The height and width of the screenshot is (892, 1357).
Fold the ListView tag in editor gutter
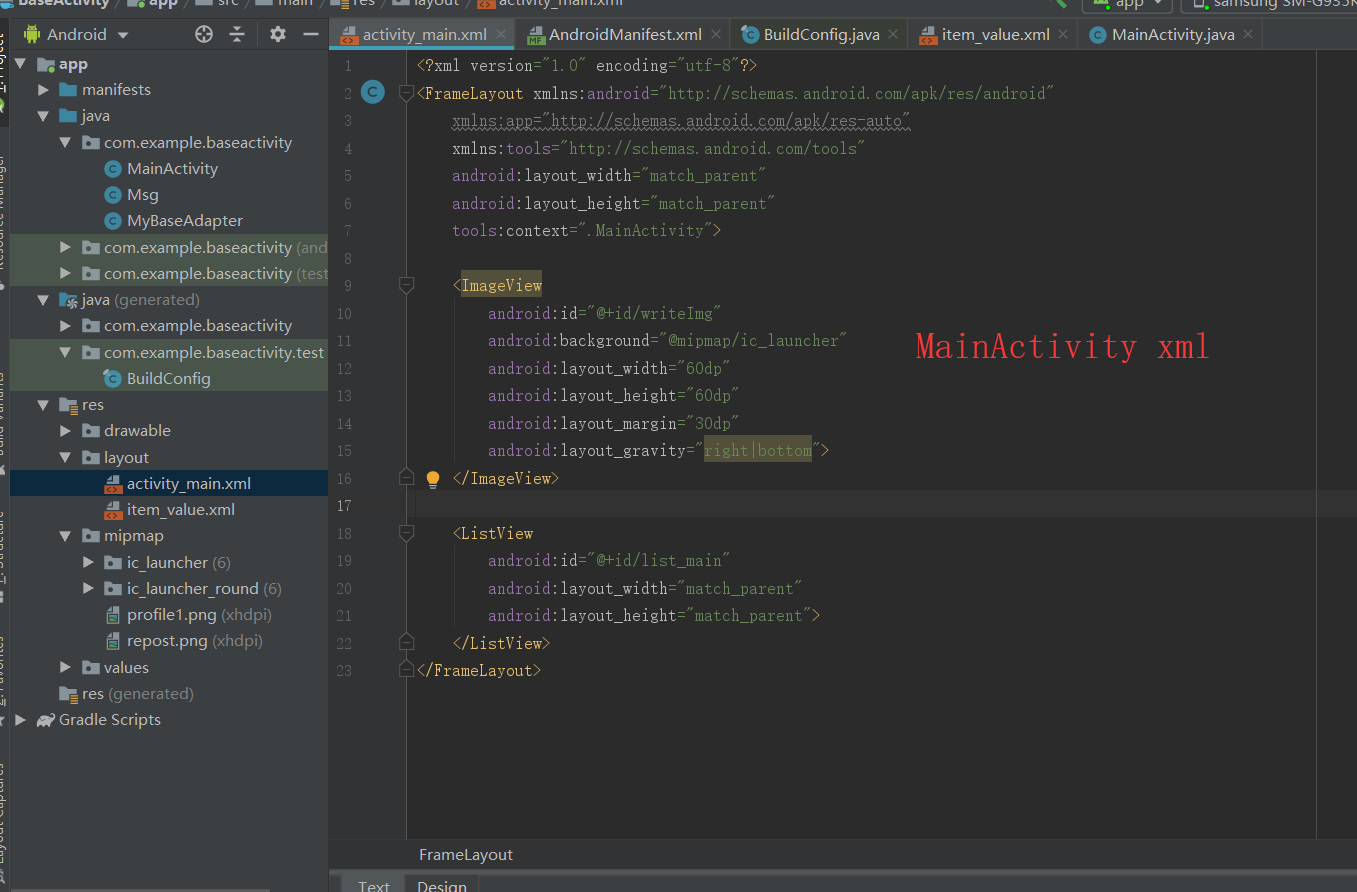point(406,534)
